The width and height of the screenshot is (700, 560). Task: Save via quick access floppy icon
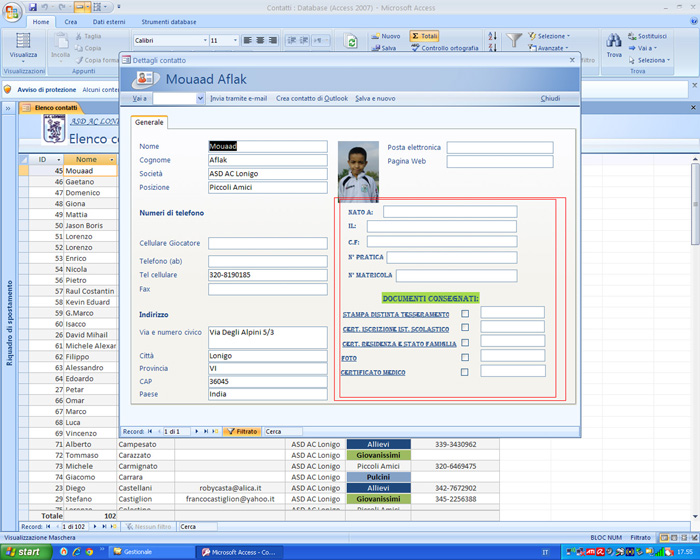[x=33, y=7]
